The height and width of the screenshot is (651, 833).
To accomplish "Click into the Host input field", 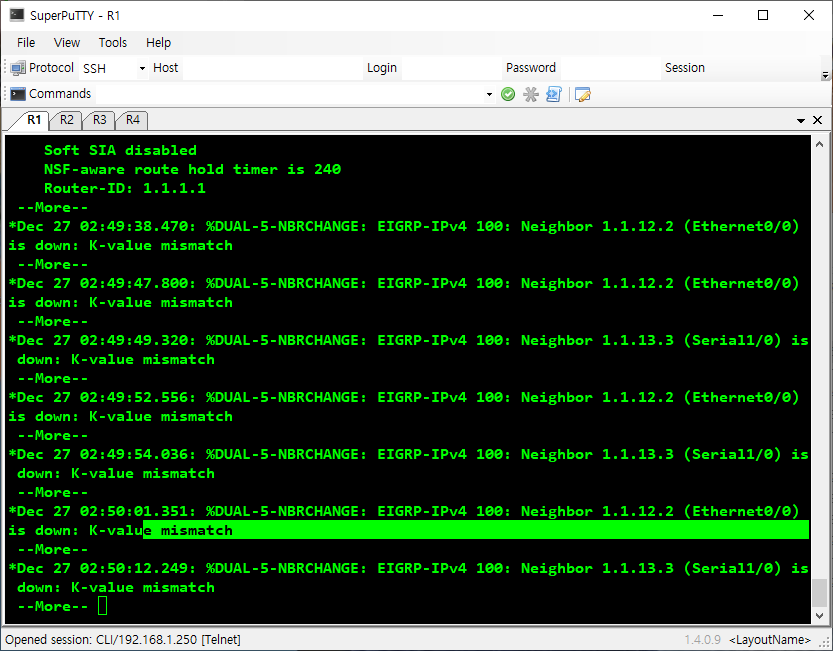I will tap(273, 69).
